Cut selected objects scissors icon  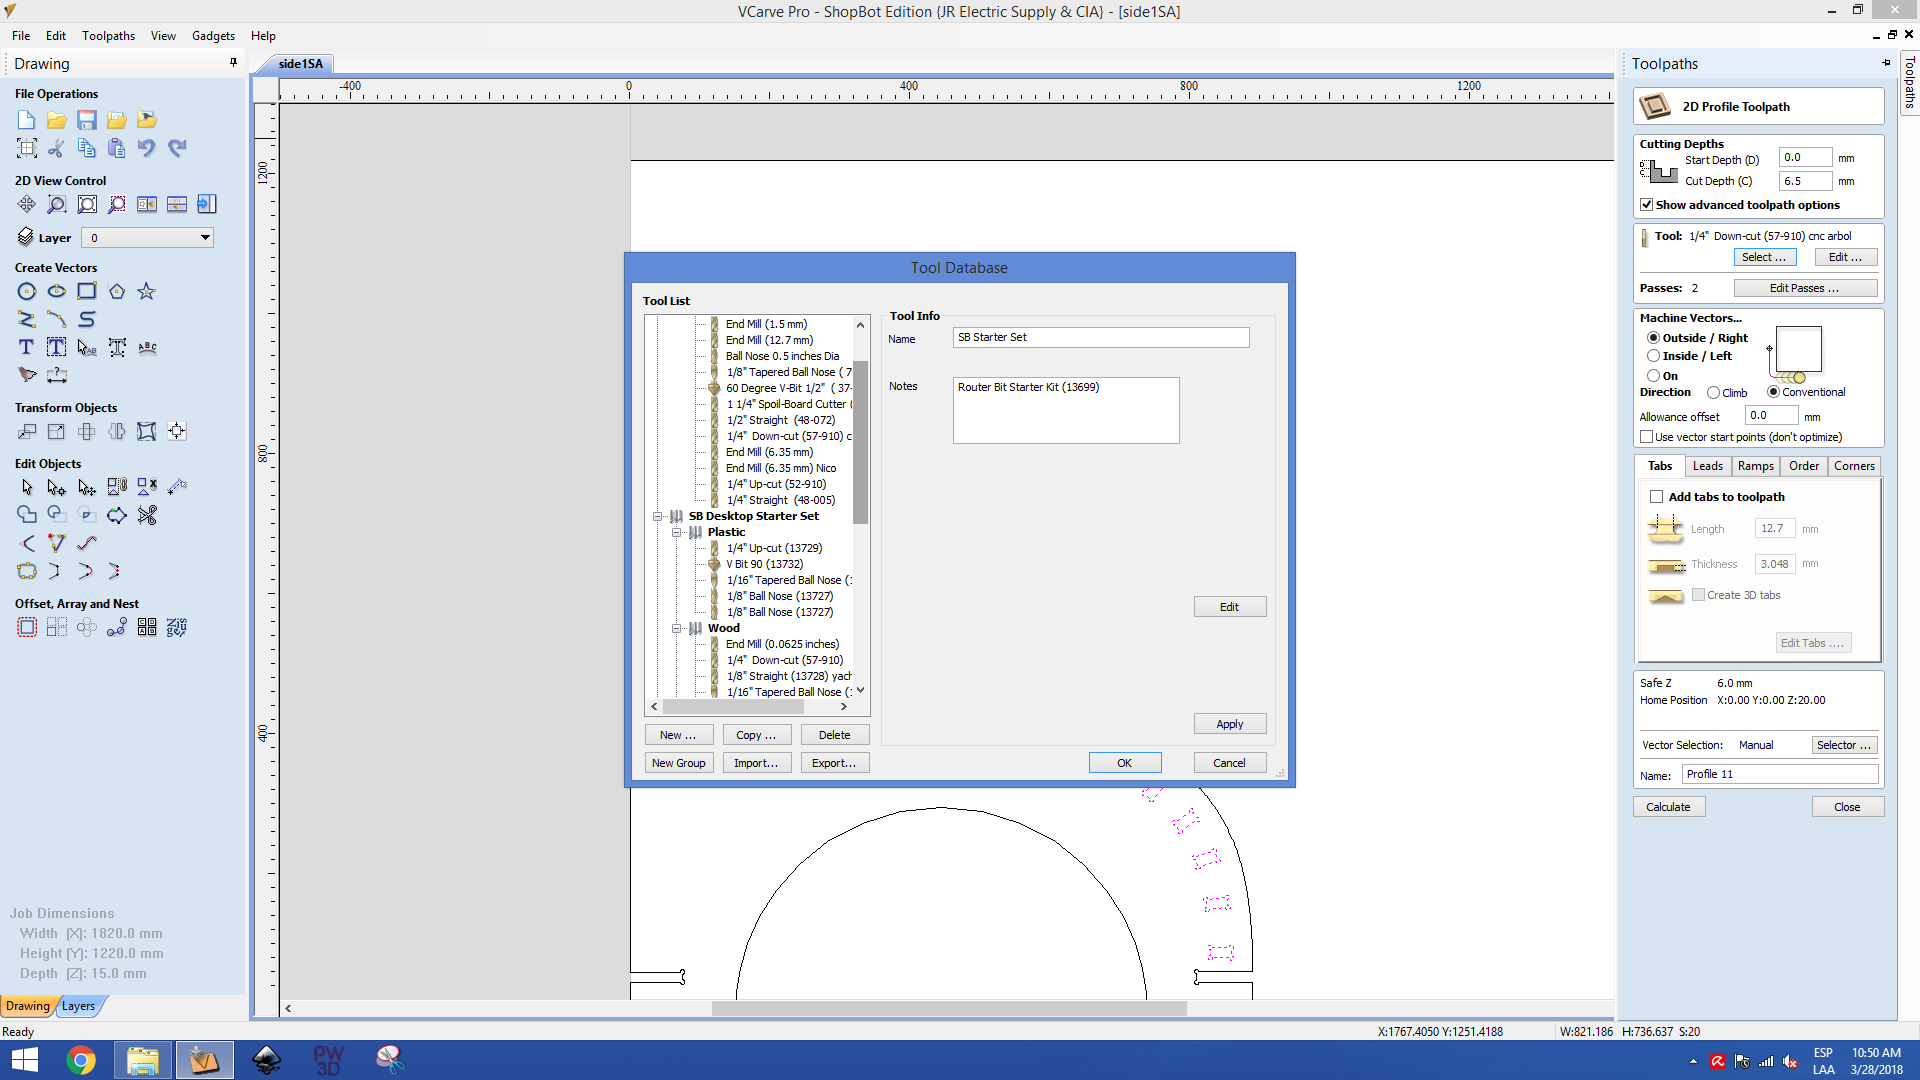pos(57,148)
